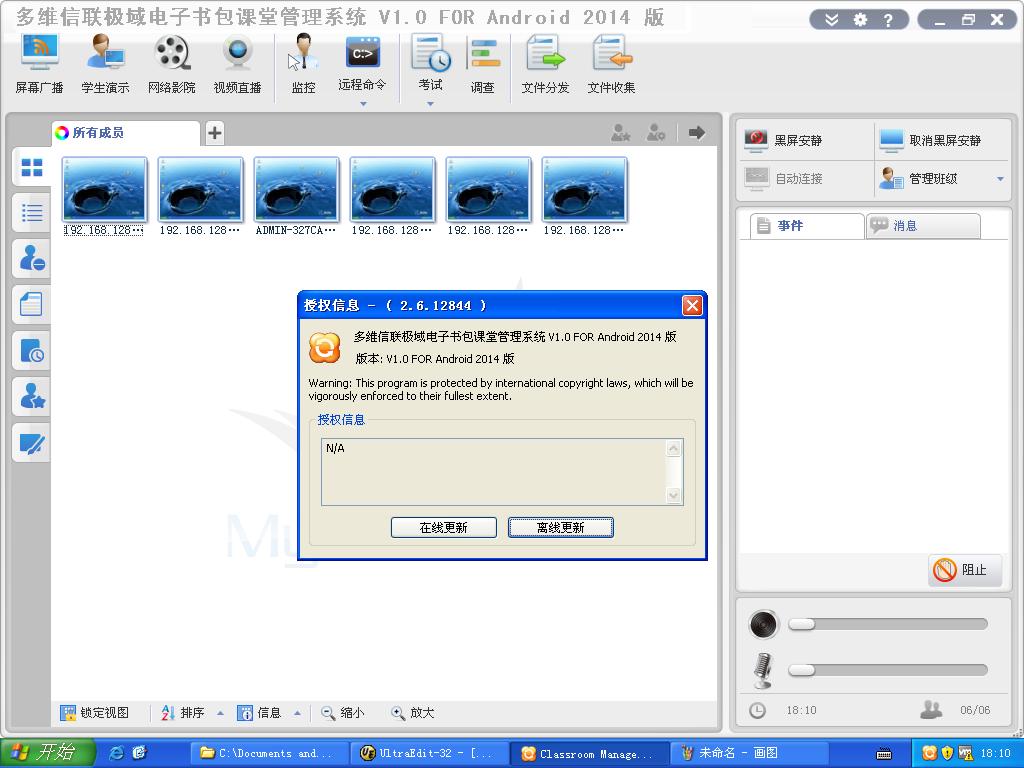Start Student Demo (学生演示)

click(105, 63)
